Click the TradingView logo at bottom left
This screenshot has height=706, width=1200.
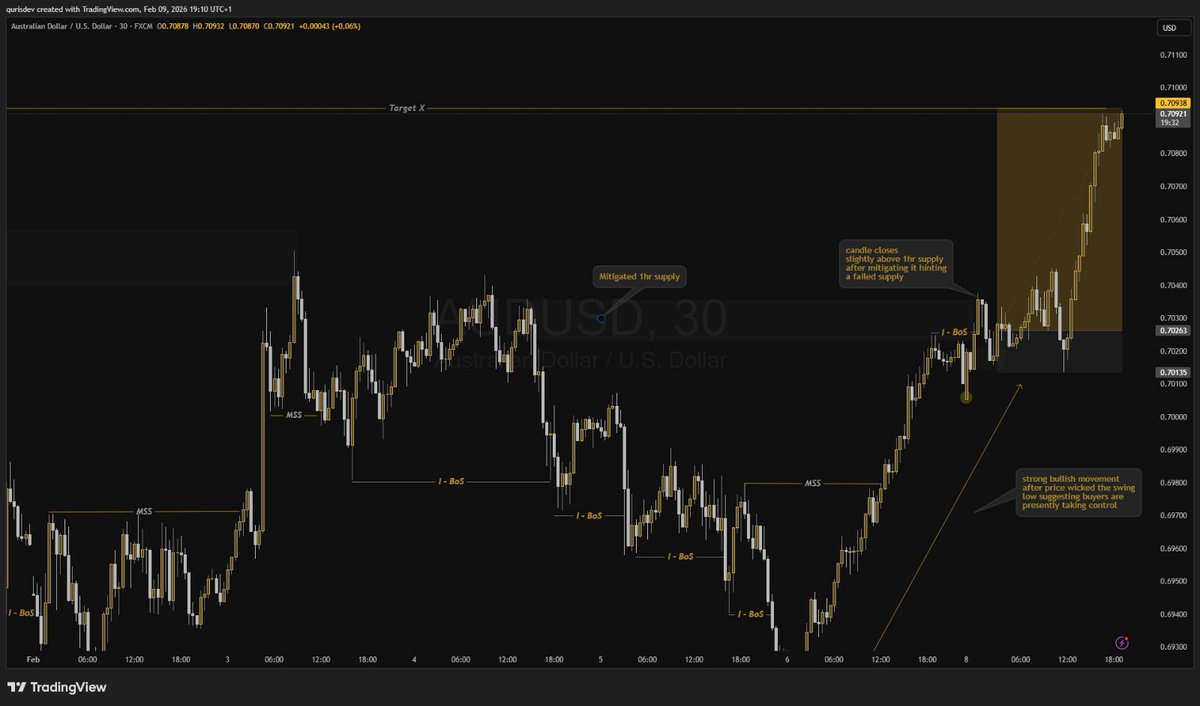click(x=57, y=688)
